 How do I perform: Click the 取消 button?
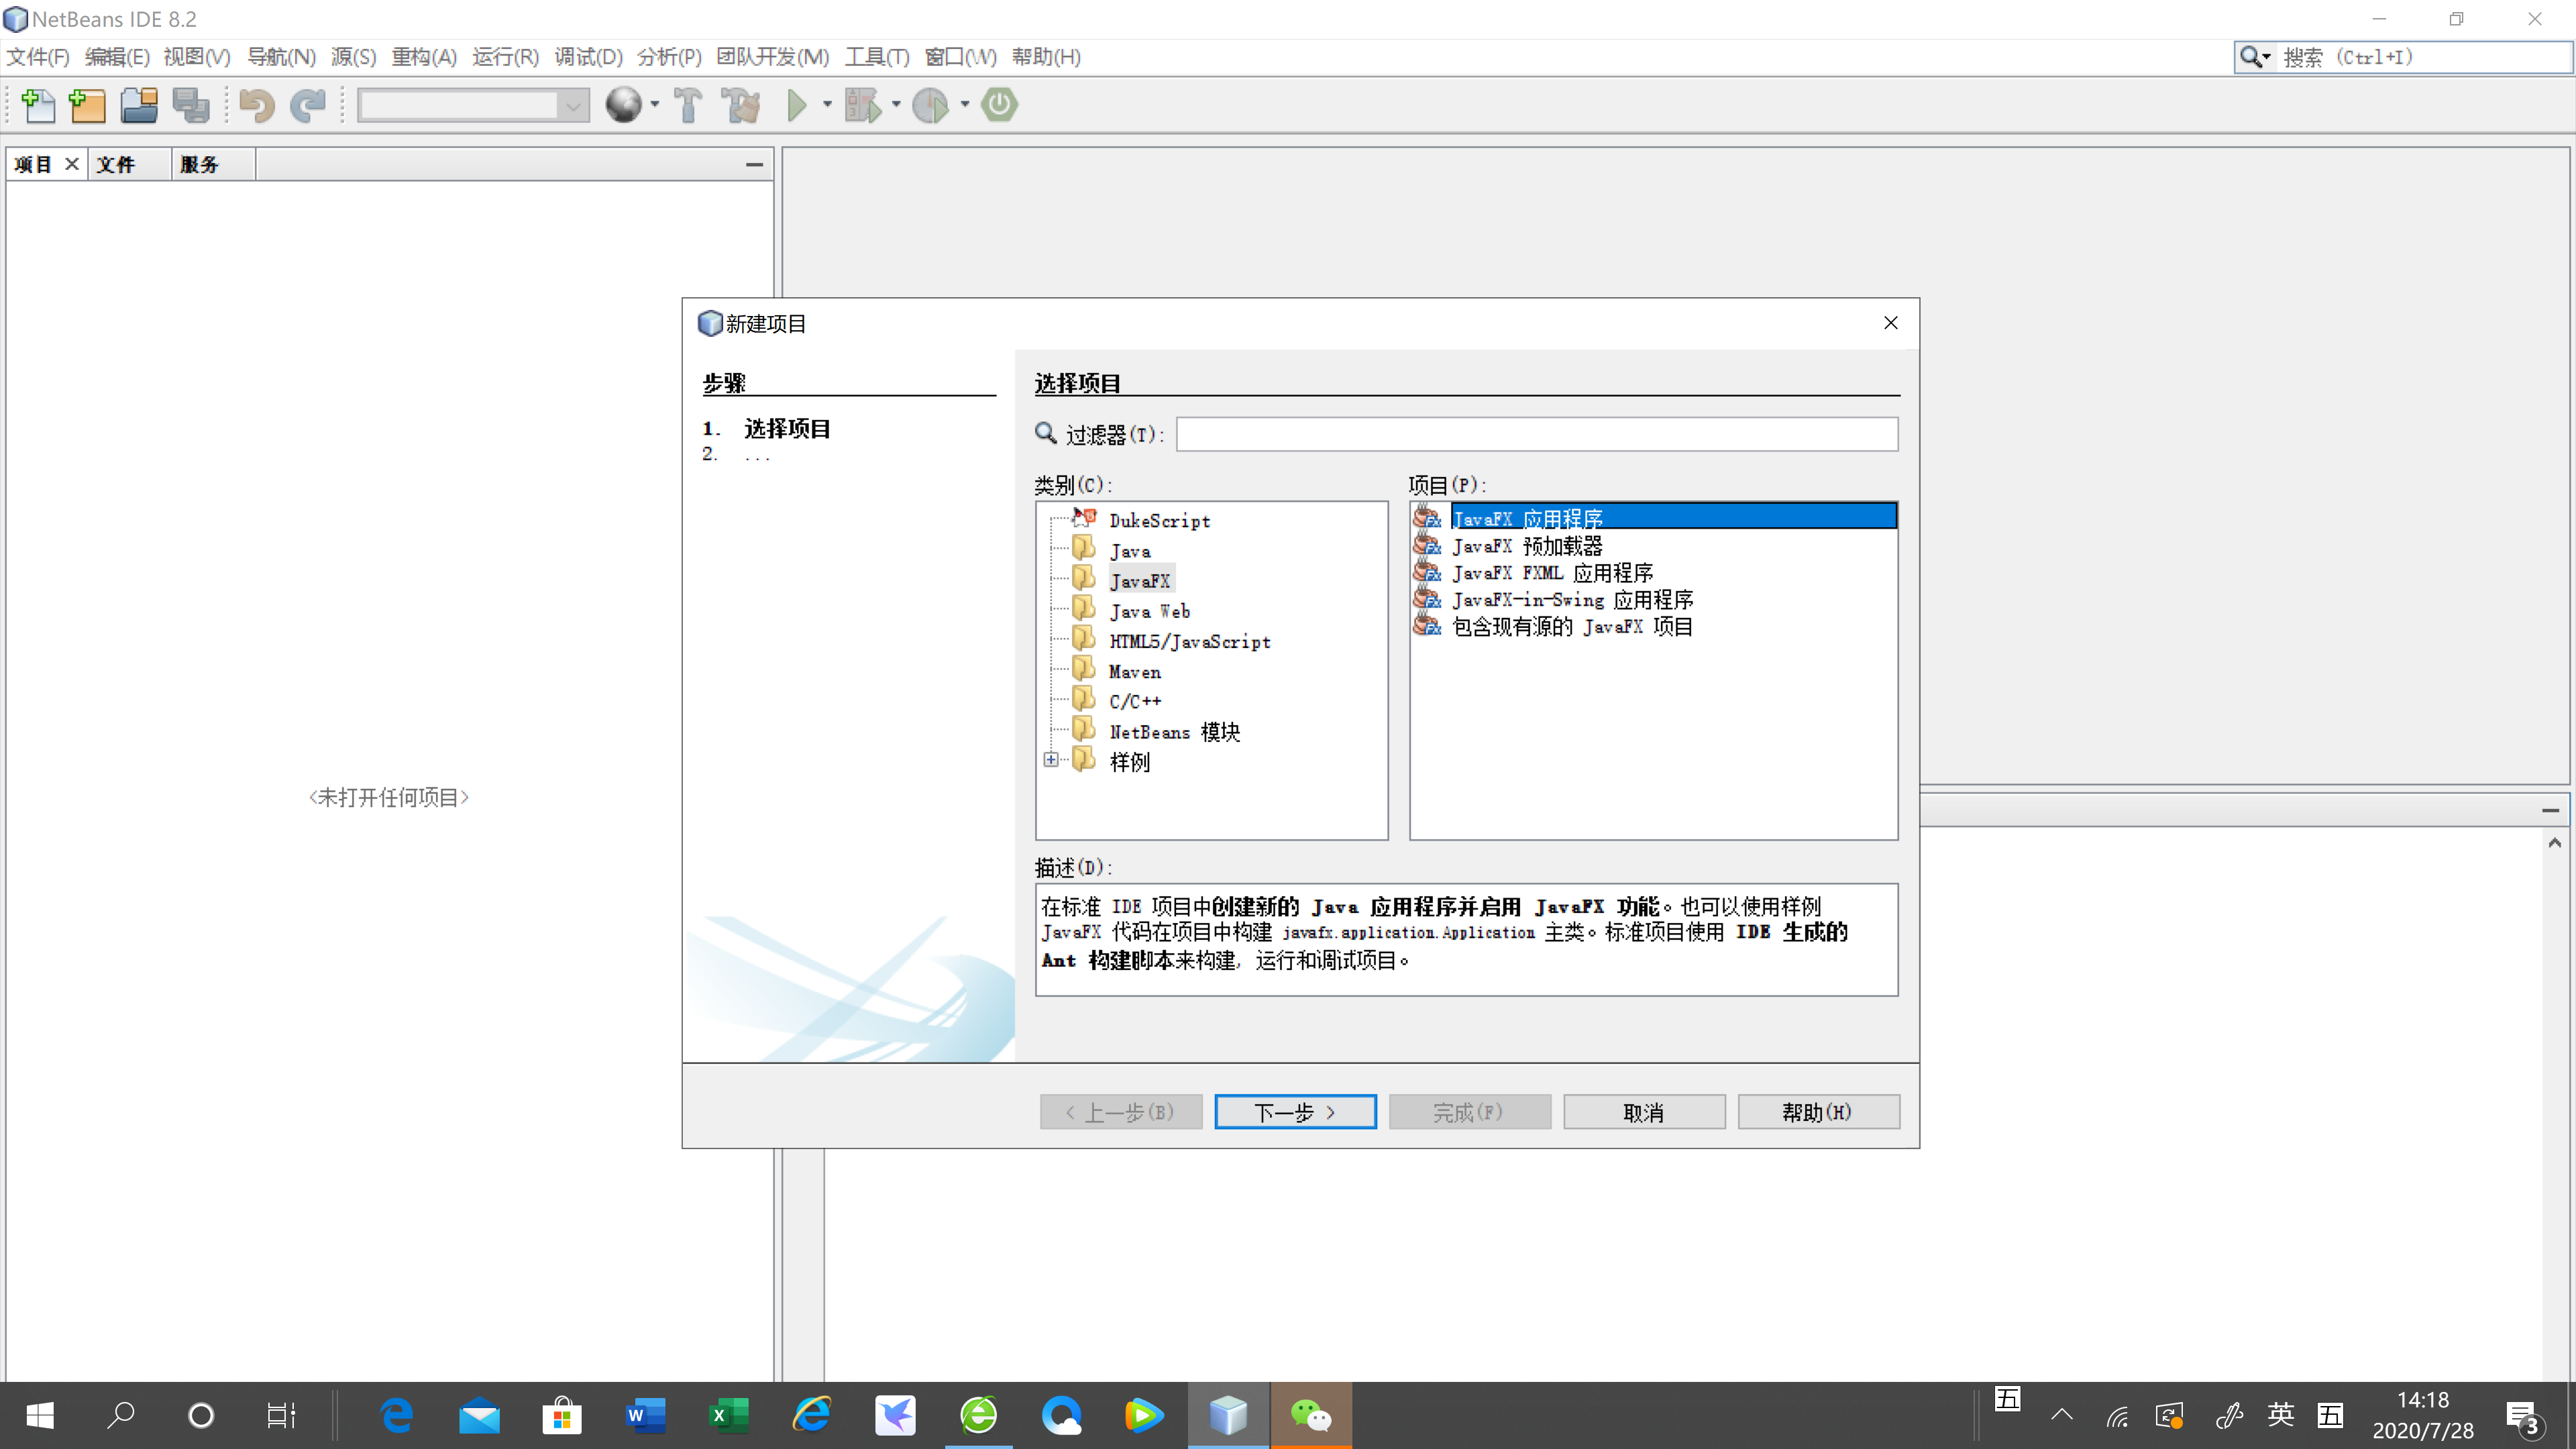(x=1643, y=1112)
